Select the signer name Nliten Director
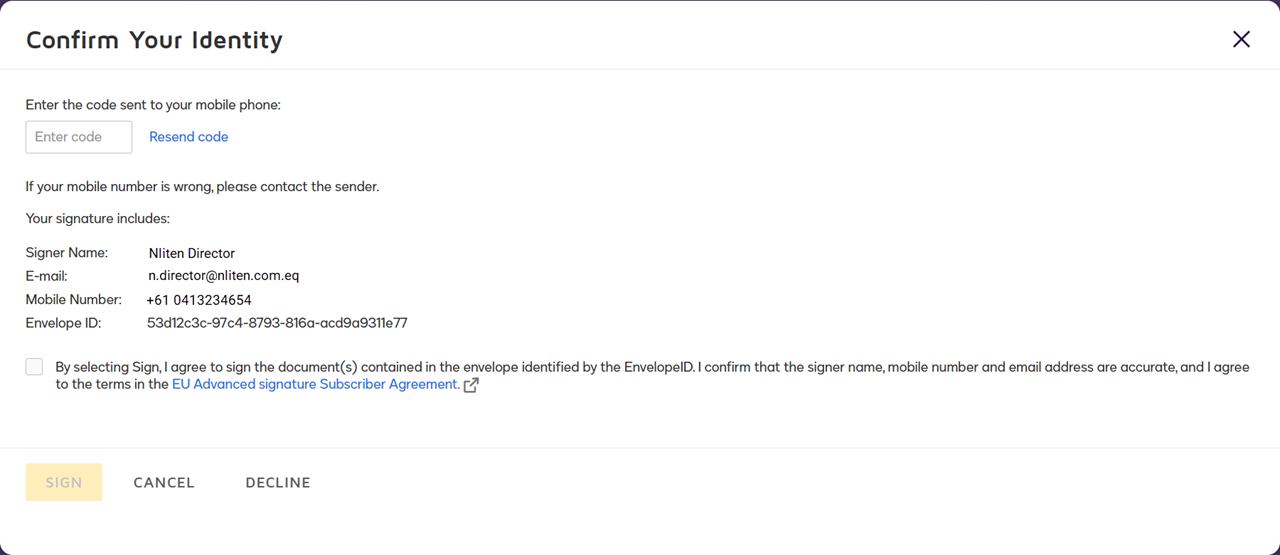Viewport: 1280px width, 555px height. point(191,253)
